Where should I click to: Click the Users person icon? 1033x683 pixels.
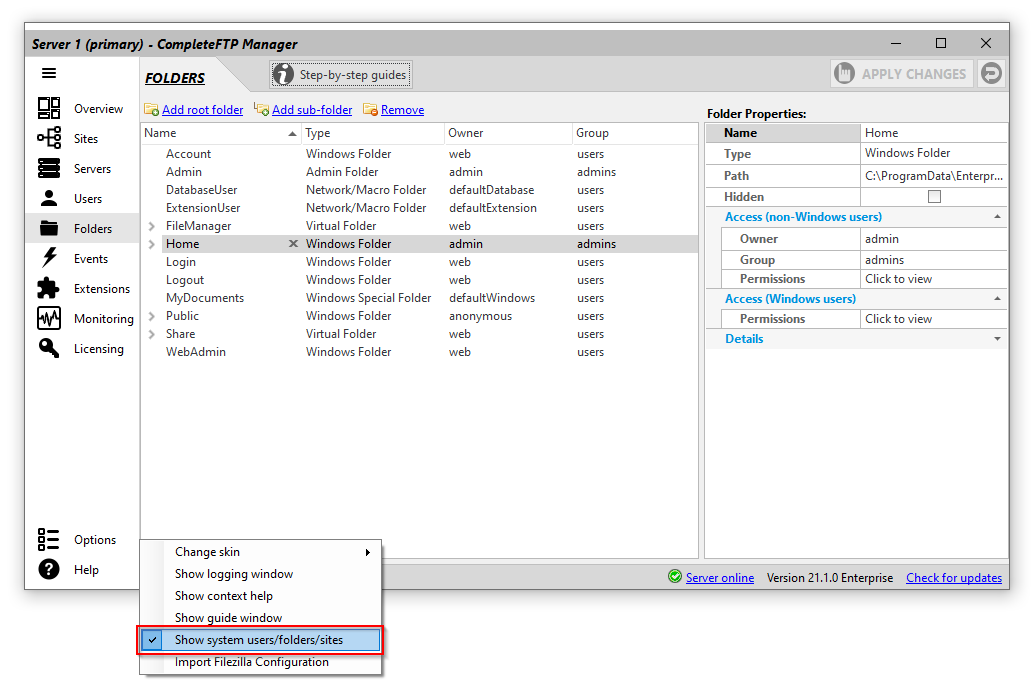(x=49, y=198)
